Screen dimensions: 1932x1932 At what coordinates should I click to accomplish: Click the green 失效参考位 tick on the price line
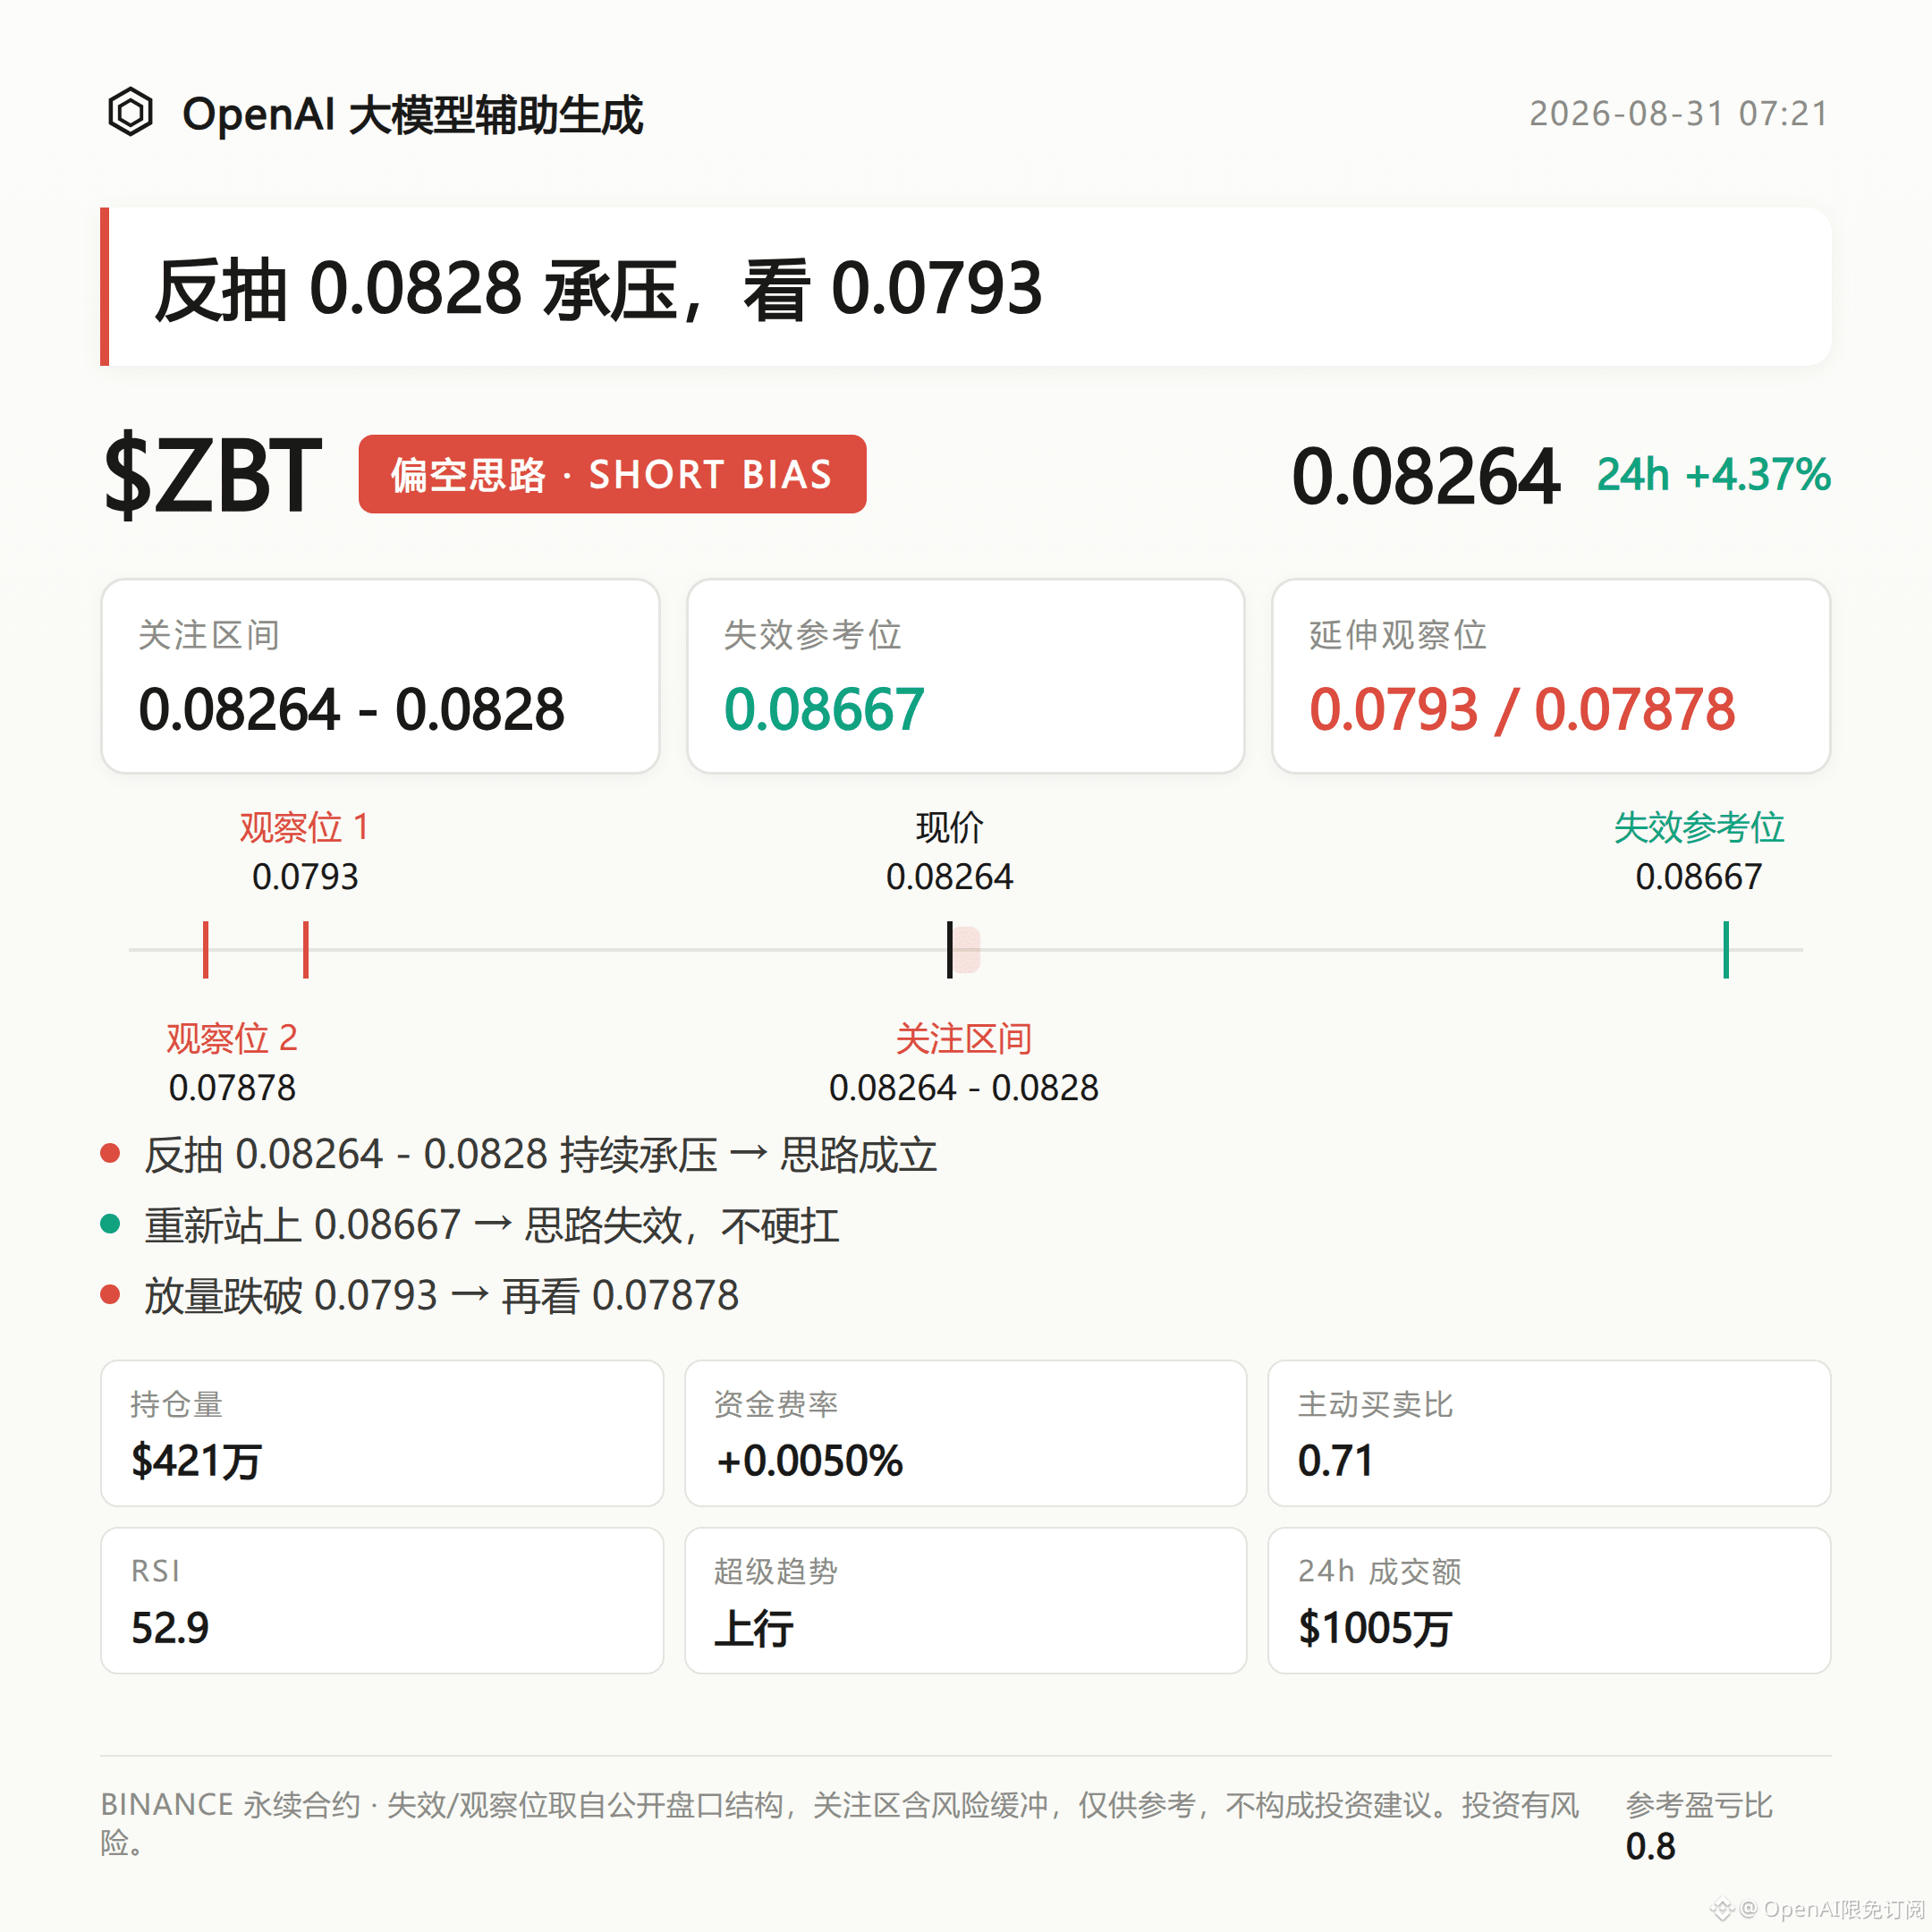click(1726, 949)
